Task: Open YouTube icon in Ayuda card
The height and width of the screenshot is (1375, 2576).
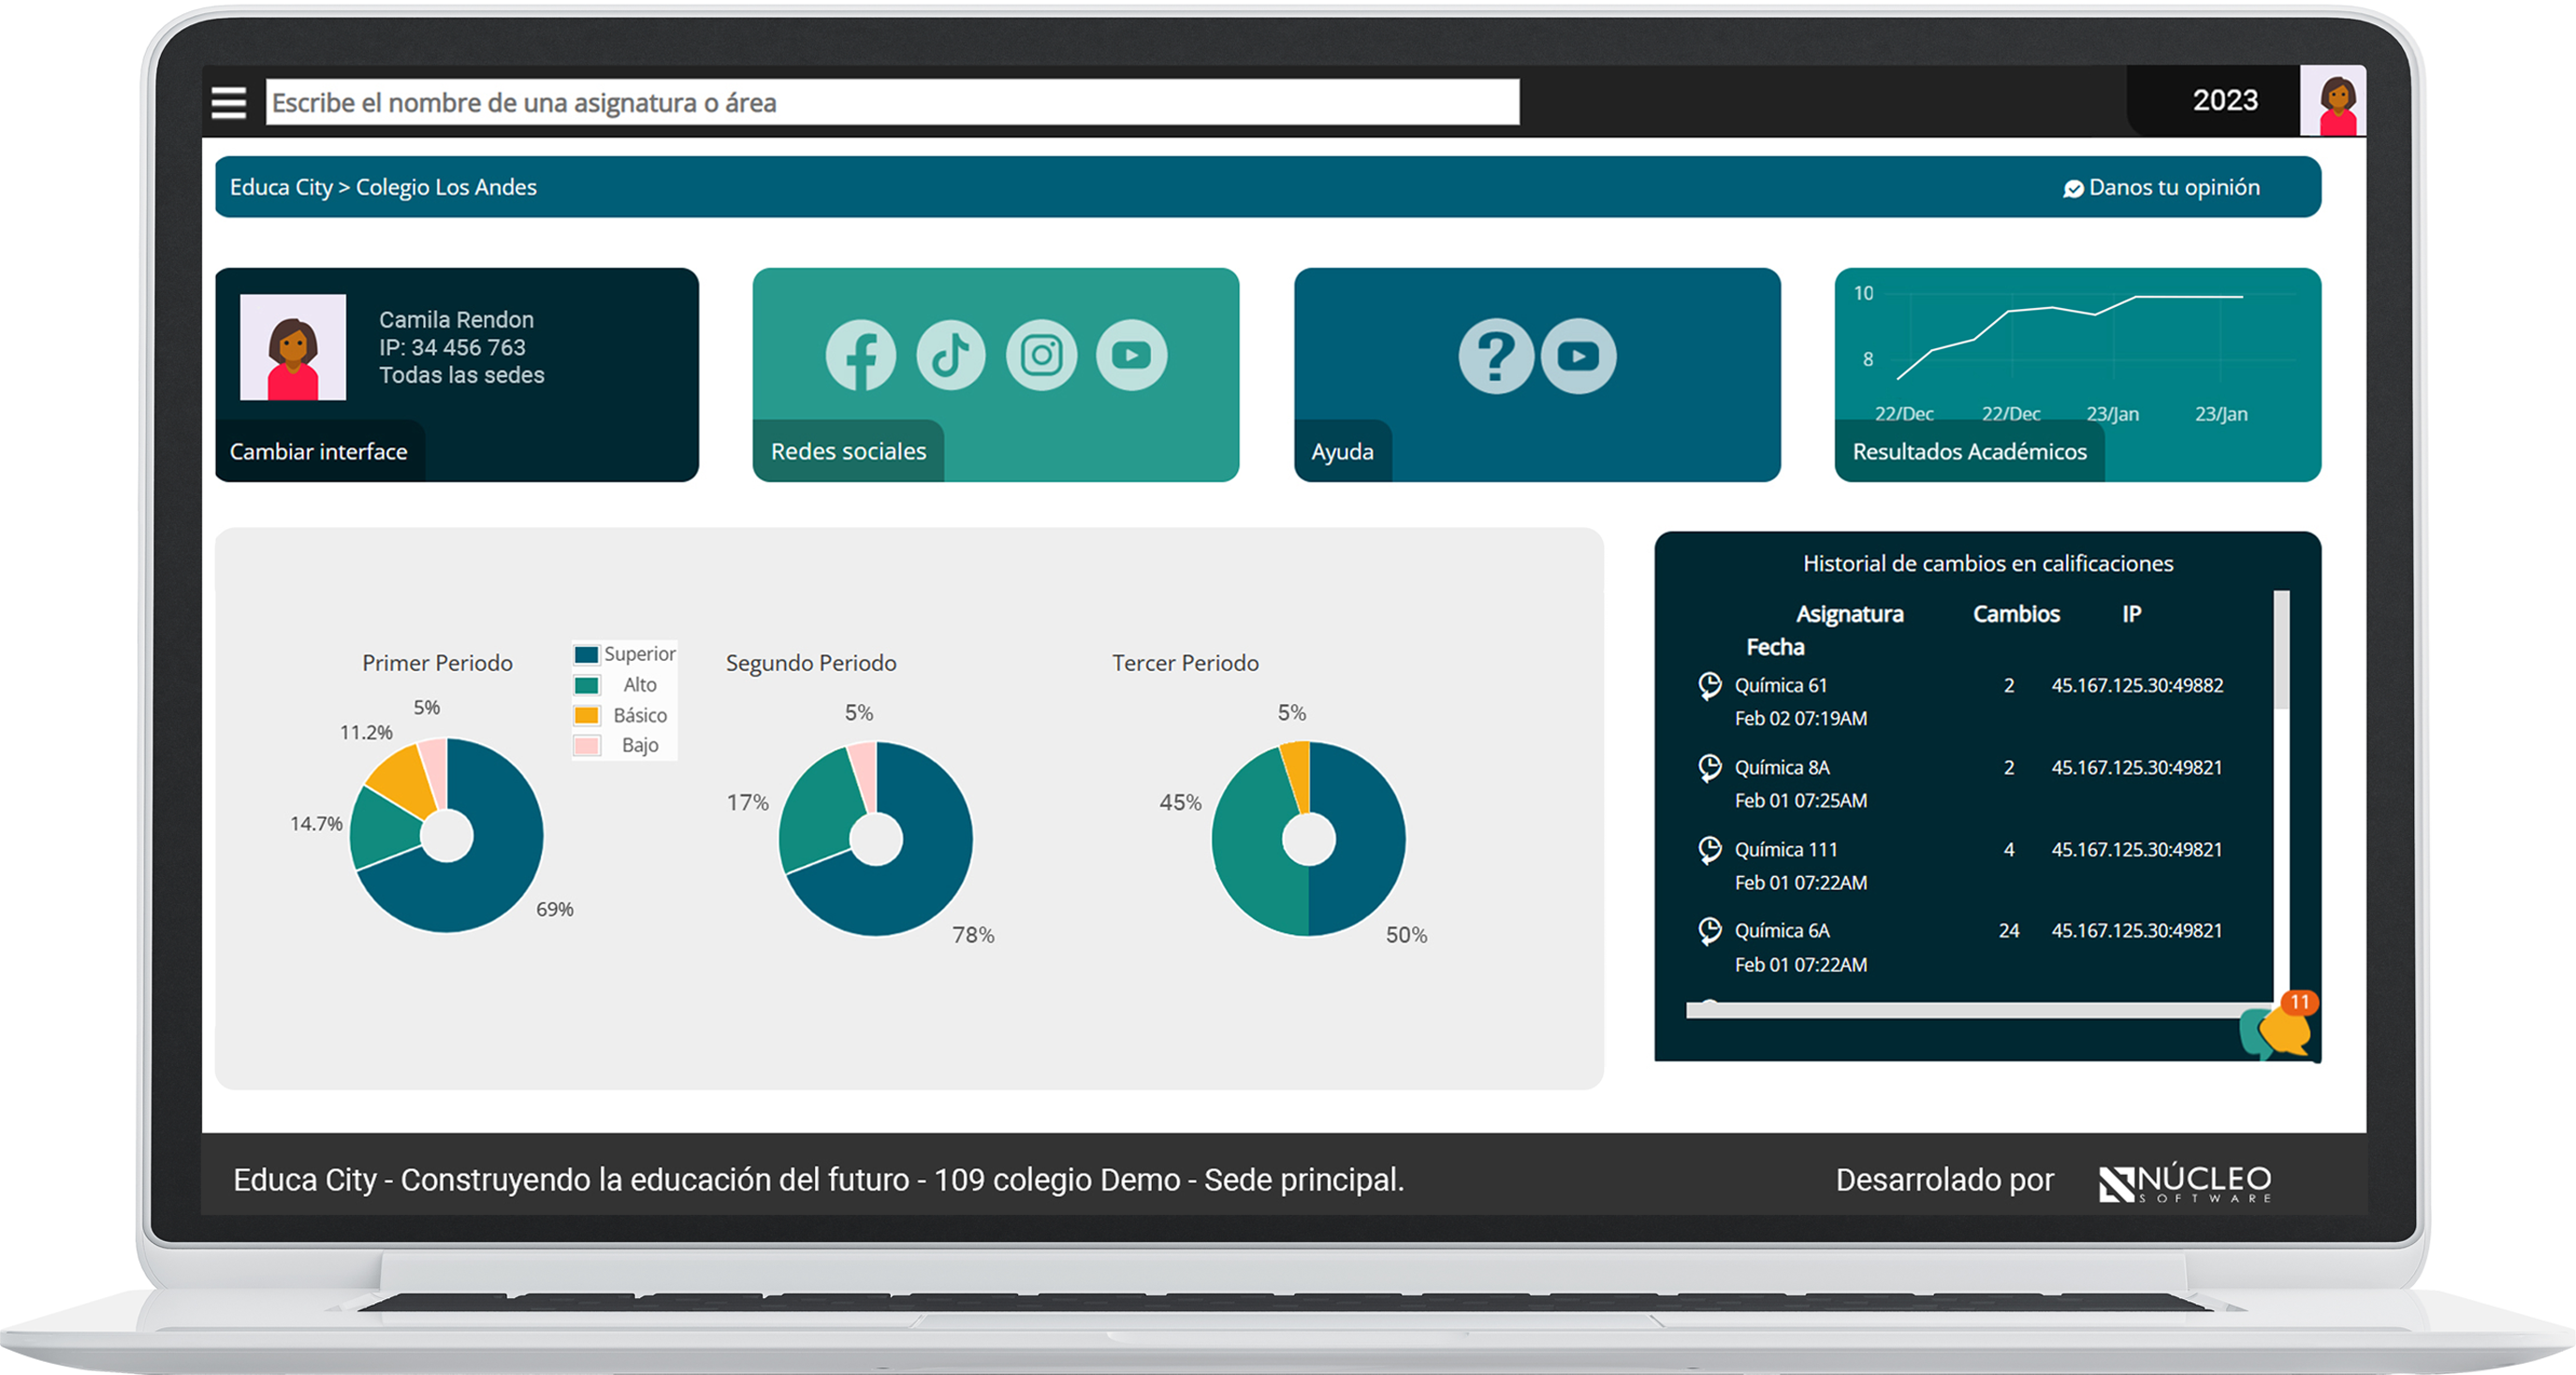Action: click(1578, 356)
